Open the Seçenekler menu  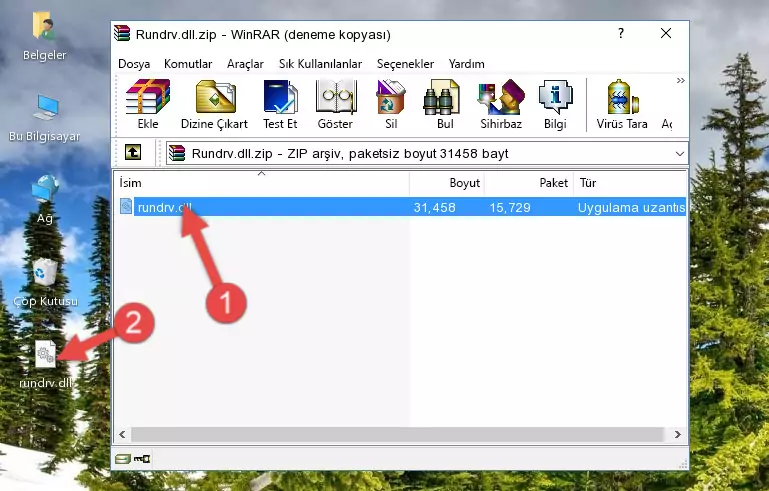tap(405, 64)
